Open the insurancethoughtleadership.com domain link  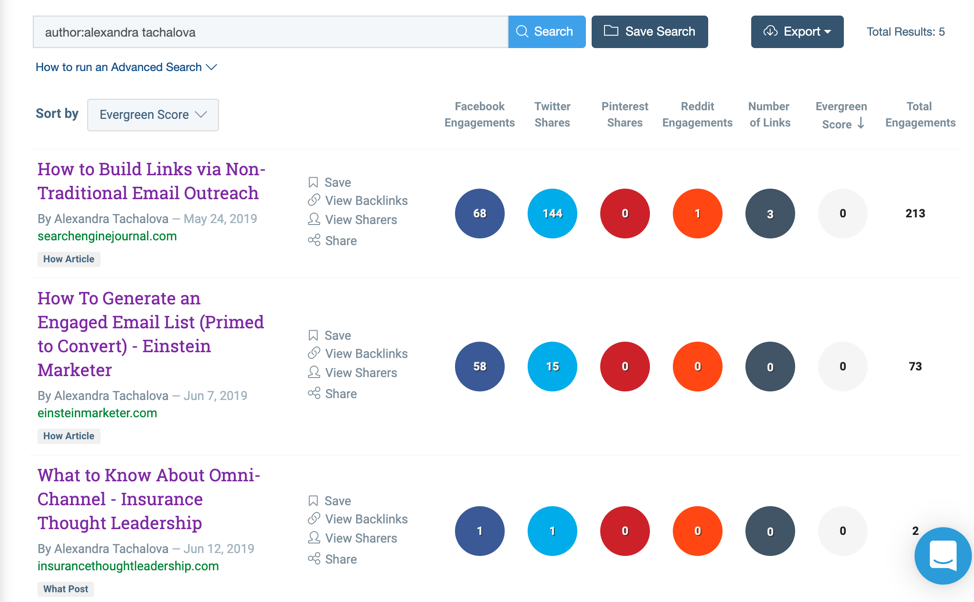point(128,566)
